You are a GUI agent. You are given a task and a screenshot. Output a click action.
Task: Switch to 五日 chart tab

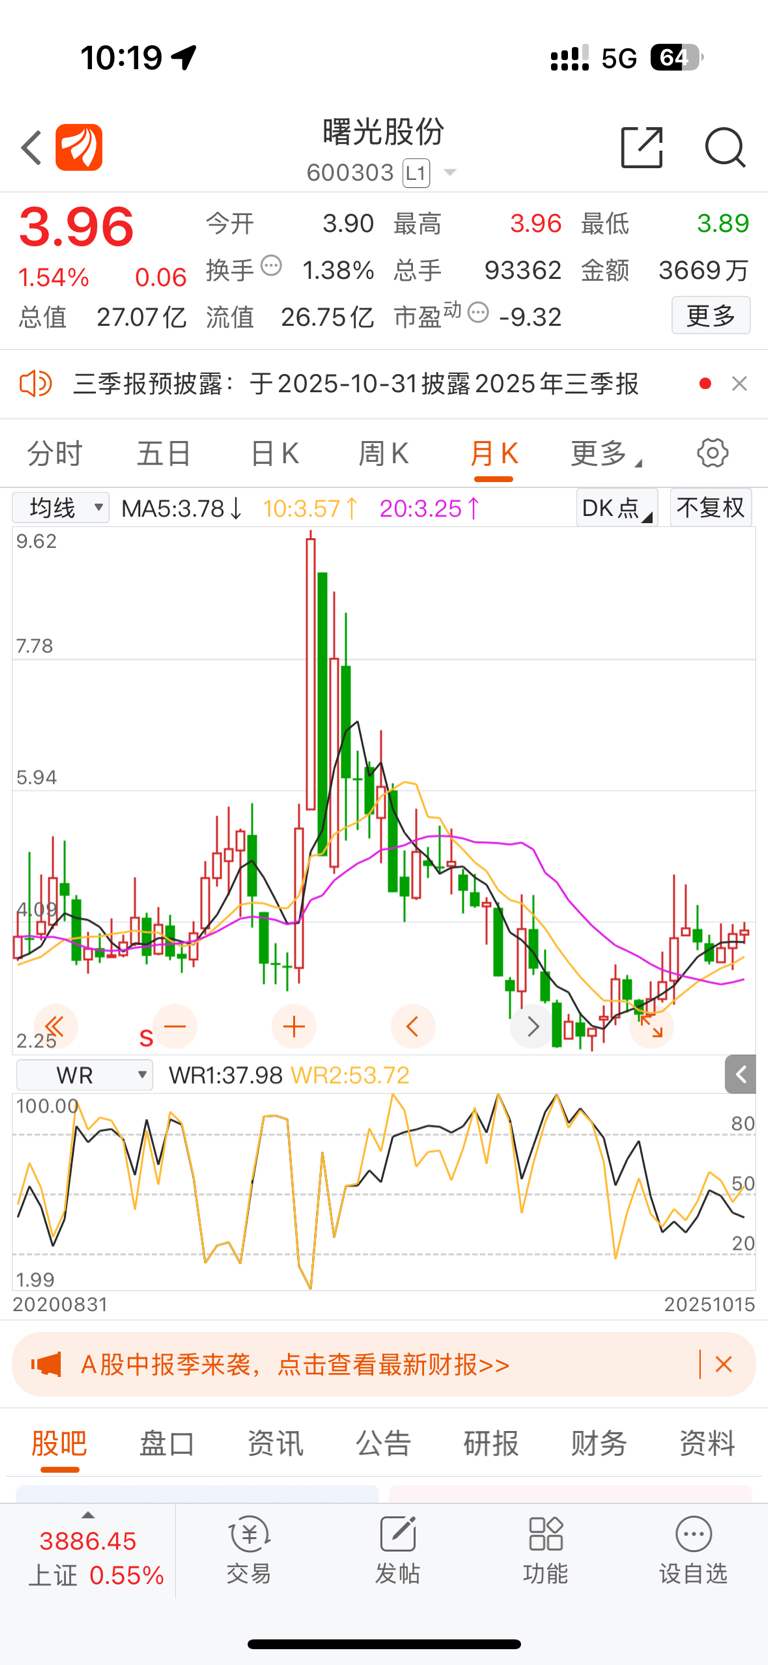tap(164, 454)
